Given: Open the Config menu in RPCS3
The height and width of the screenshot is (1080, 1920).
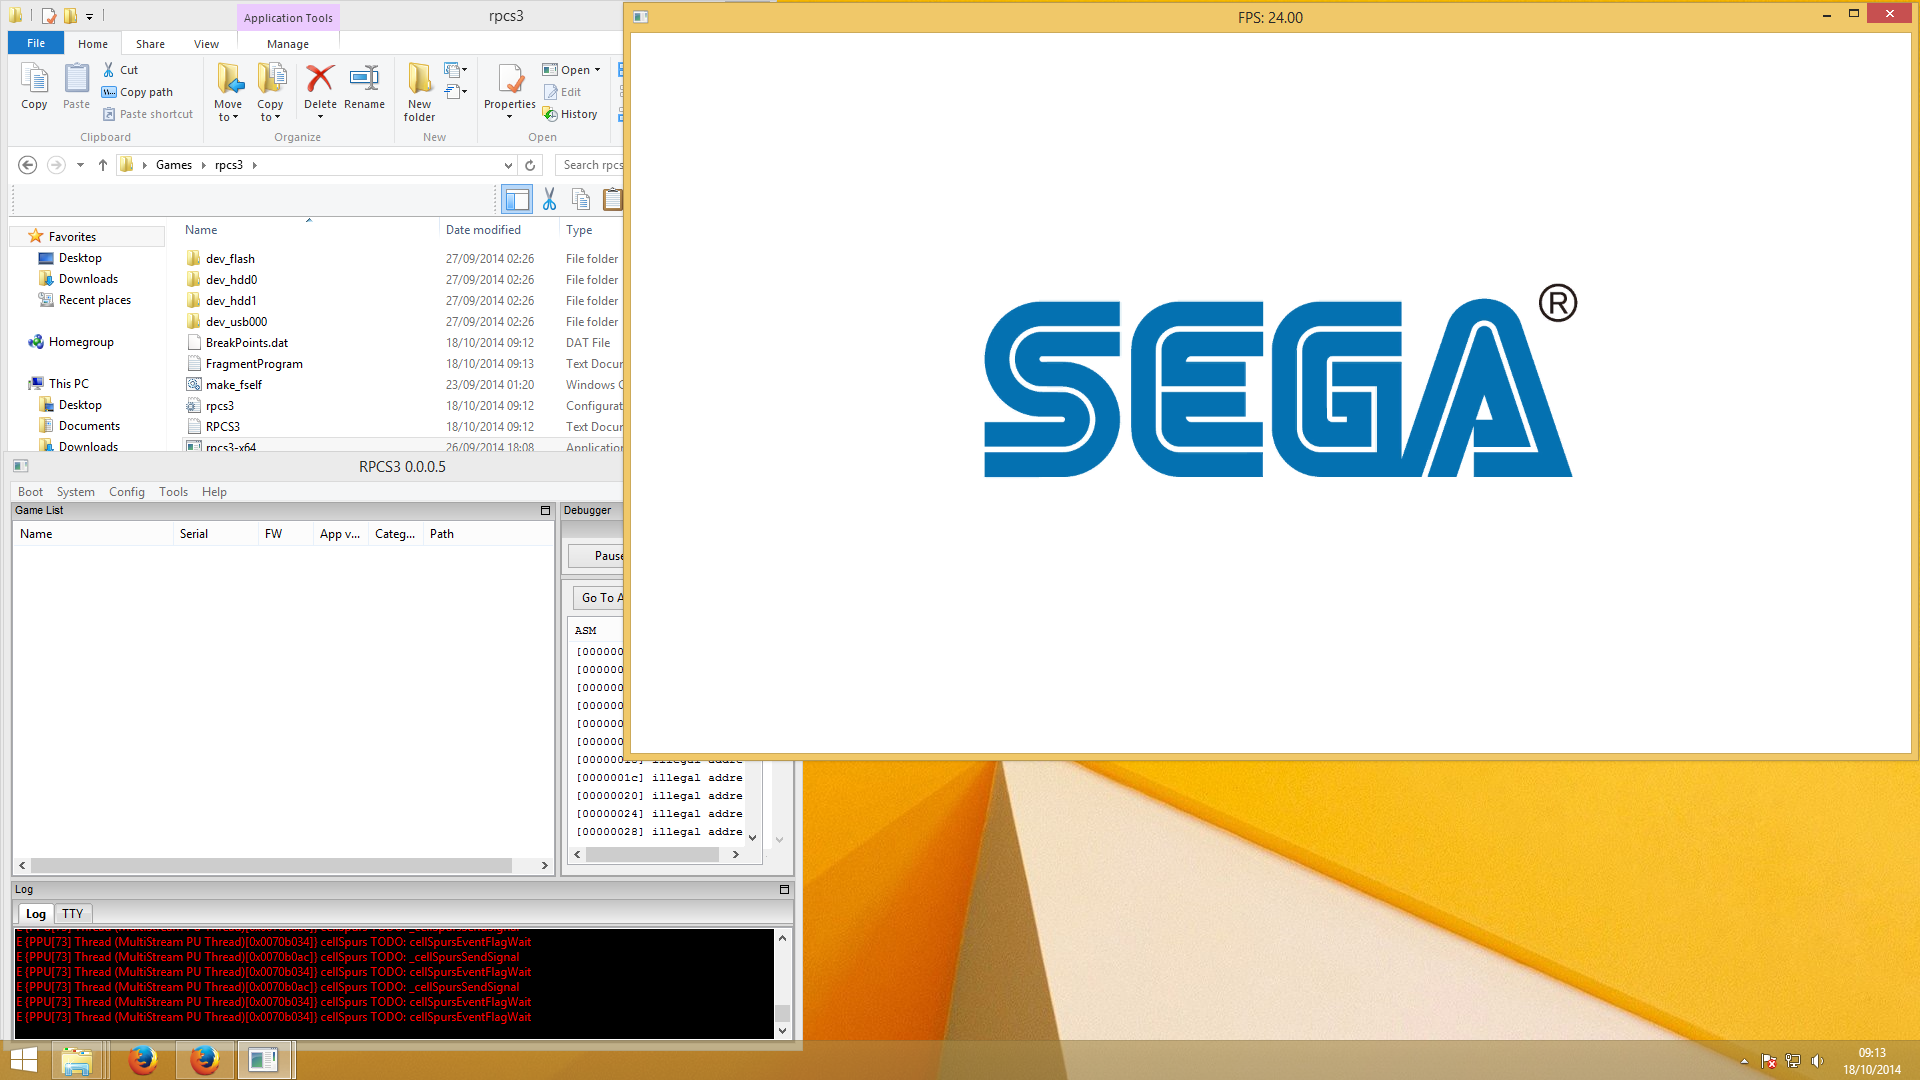Looking at the screenshot, I should 126,492.
